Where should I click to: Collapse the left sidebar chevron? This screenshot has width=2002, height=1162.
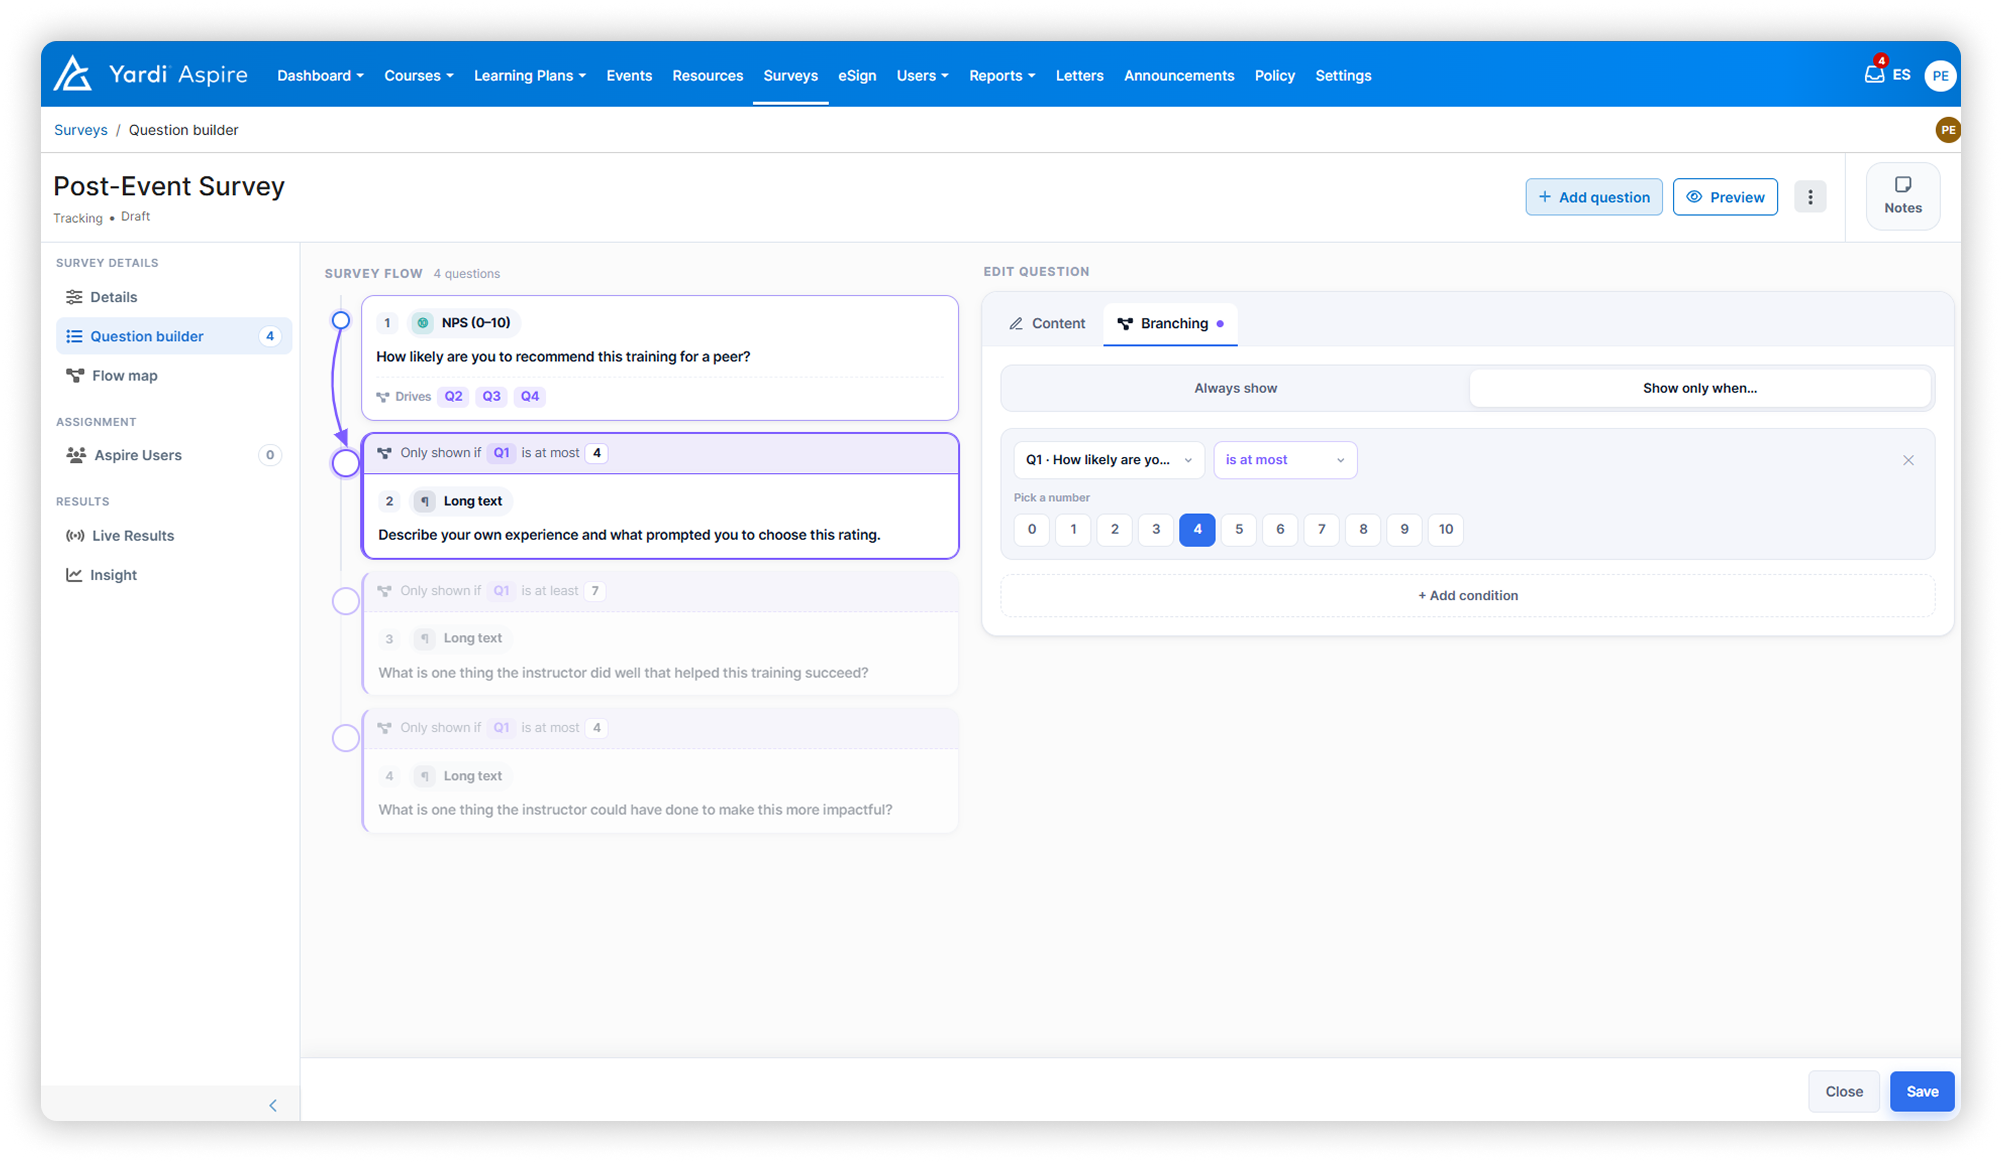point(273,1105)
